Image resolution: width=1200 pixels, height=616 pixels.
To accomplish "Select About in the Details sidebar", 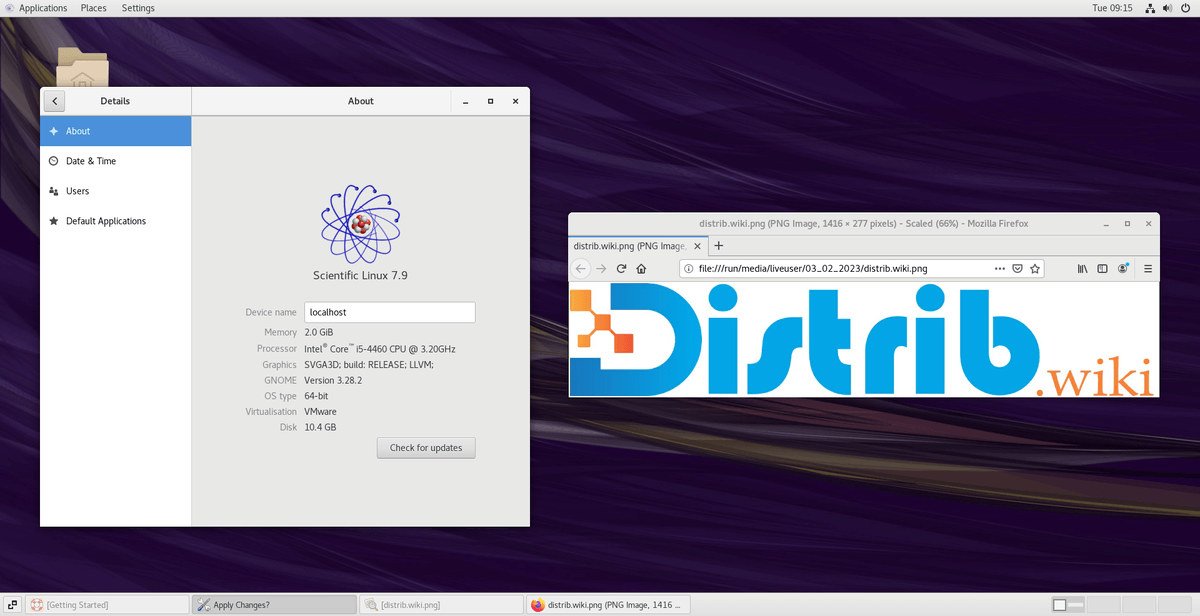I will point(115,131).
